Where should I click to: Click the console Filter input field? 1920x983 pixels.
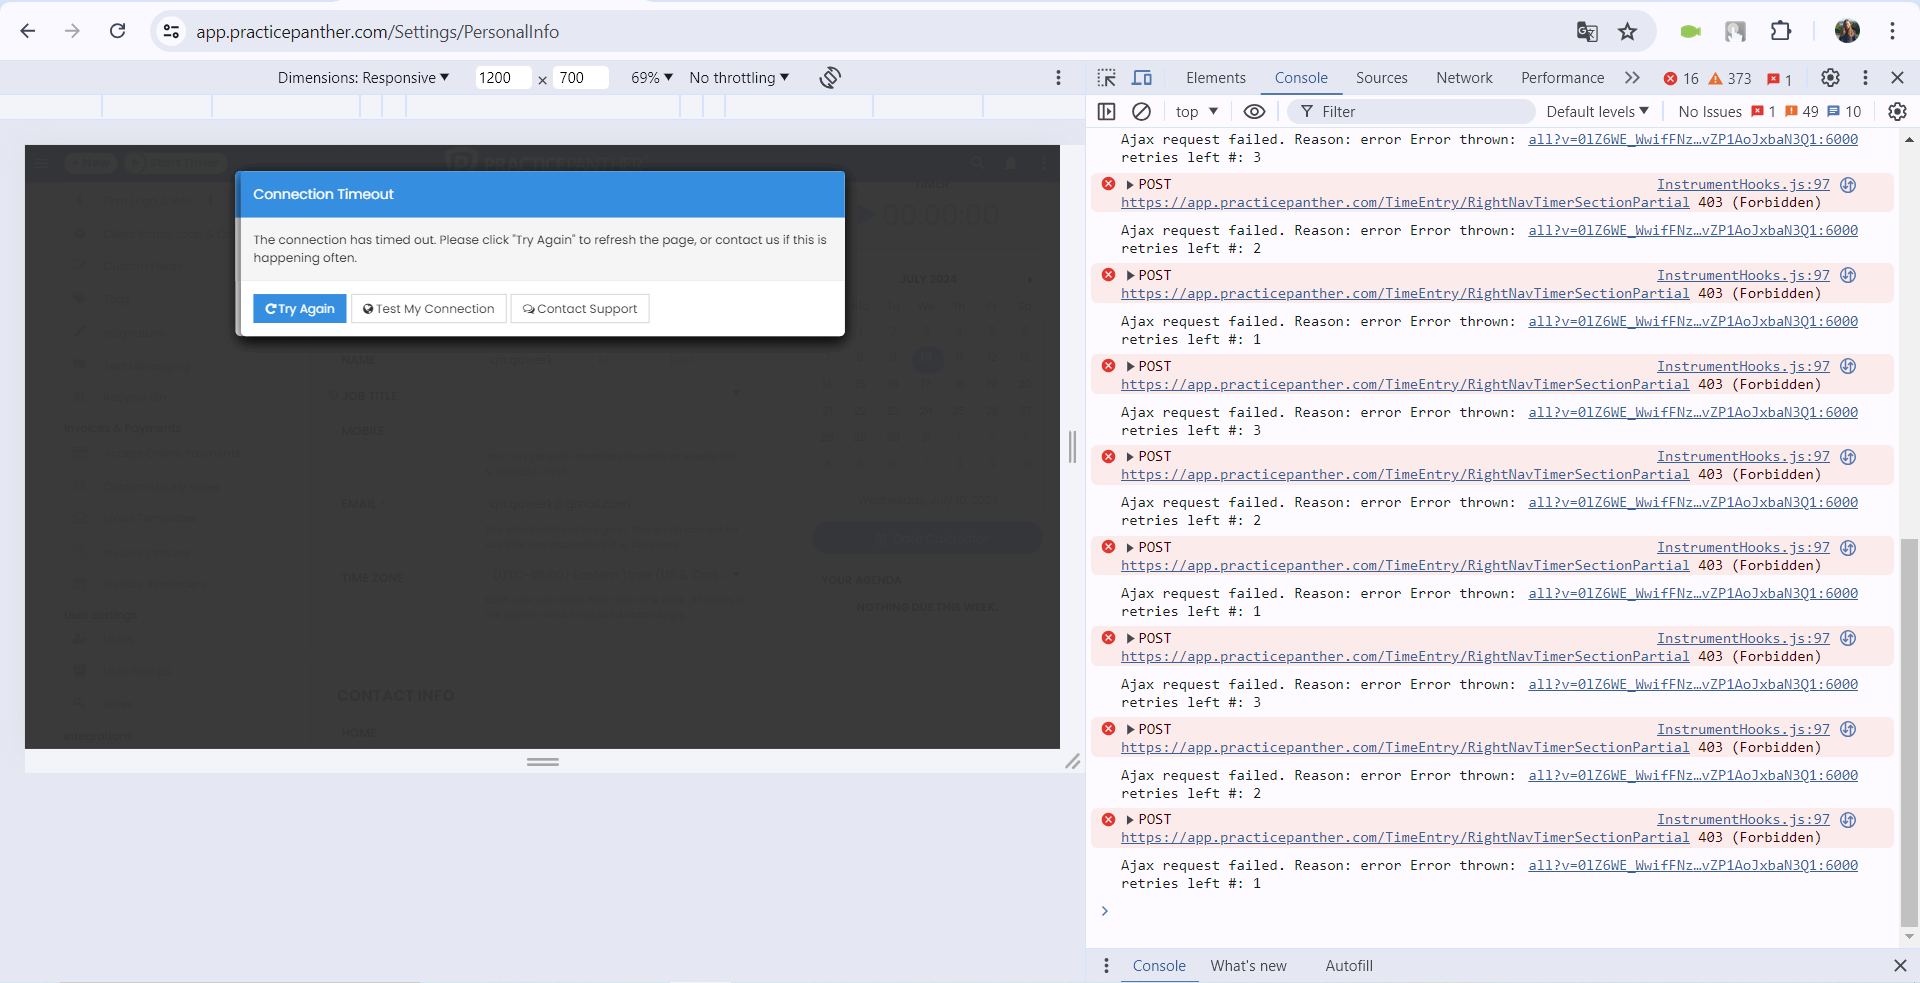pos(1411,112)
